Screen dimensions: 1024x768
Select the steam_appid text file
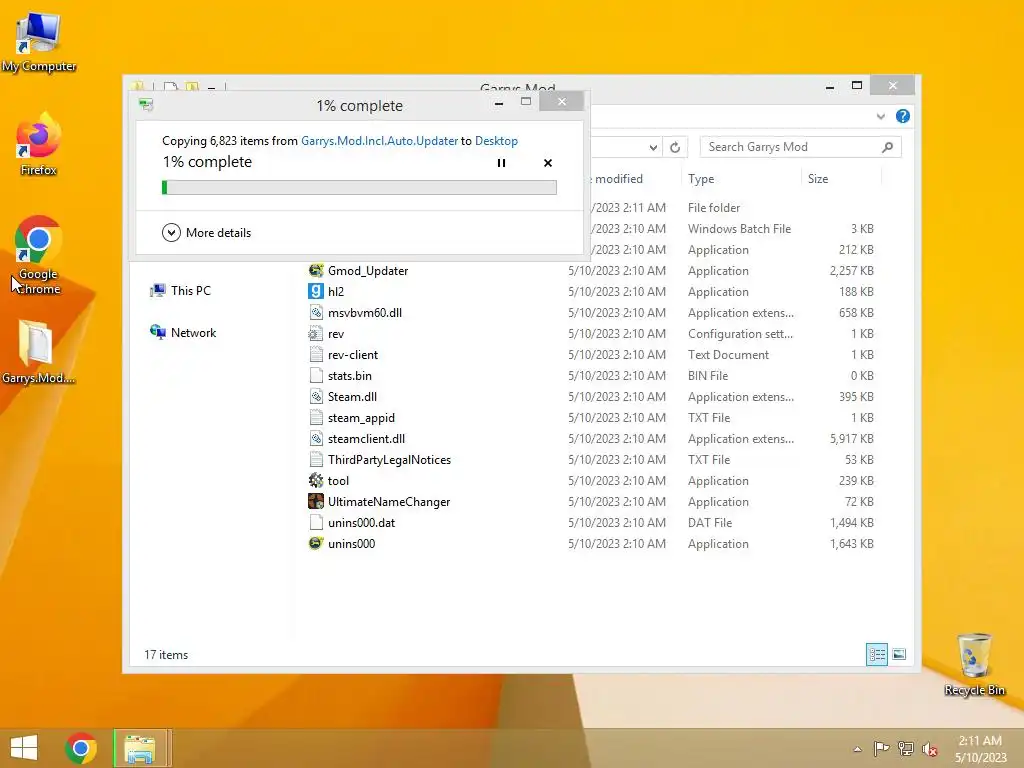point(352,417)
